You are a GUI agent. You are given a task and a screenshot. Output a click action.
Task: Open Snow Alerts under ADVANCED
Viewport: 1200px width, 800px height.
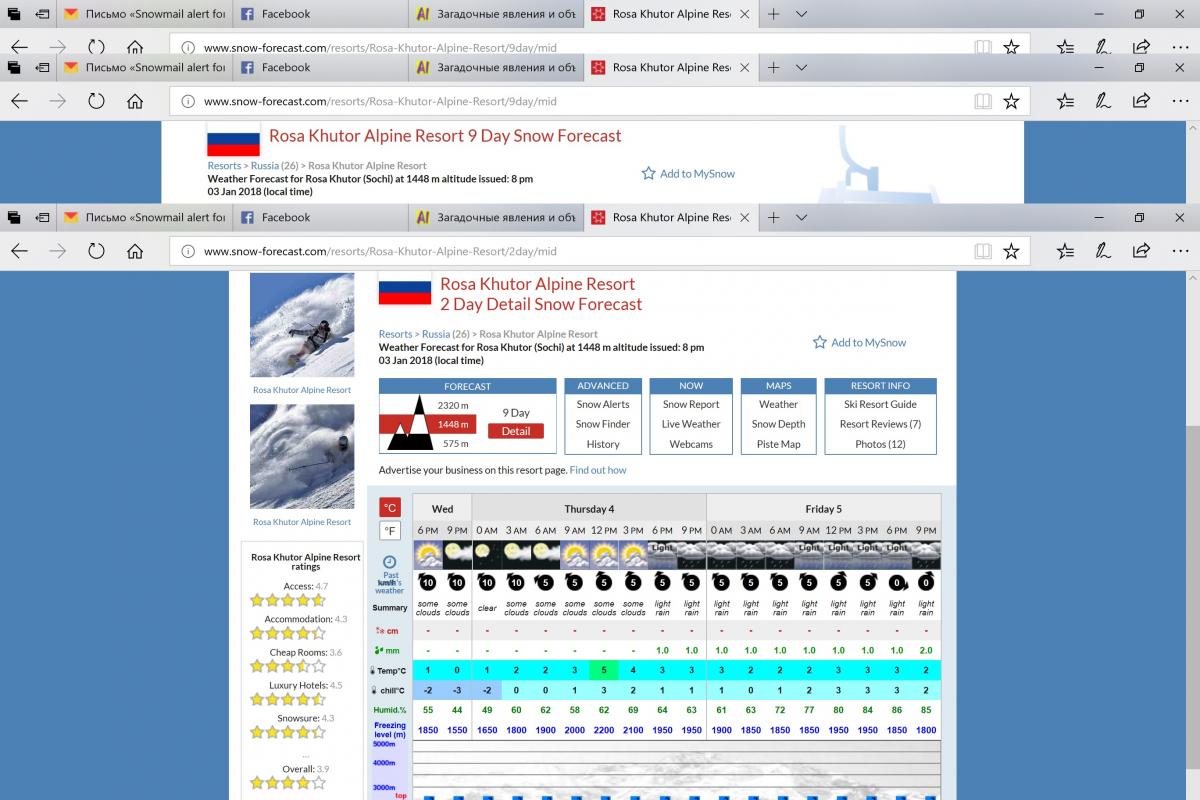603,404
